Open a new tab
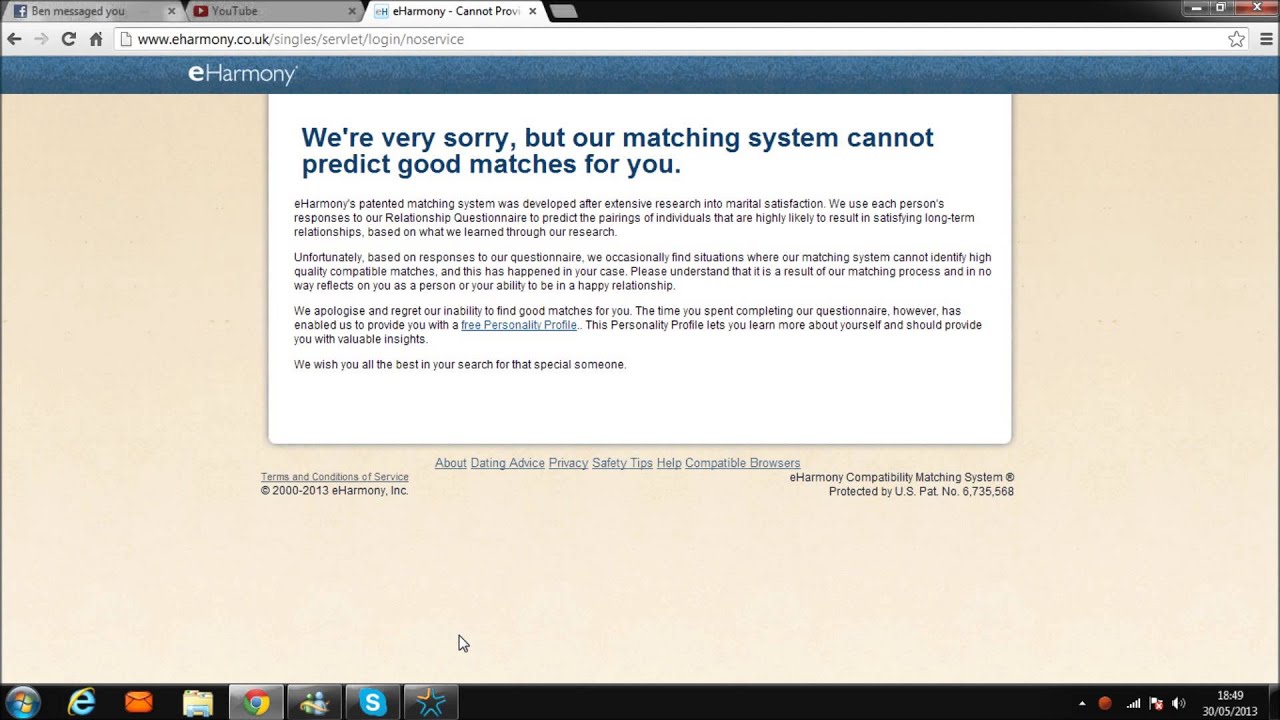1280x720 pixels. (x=563, y=11)
